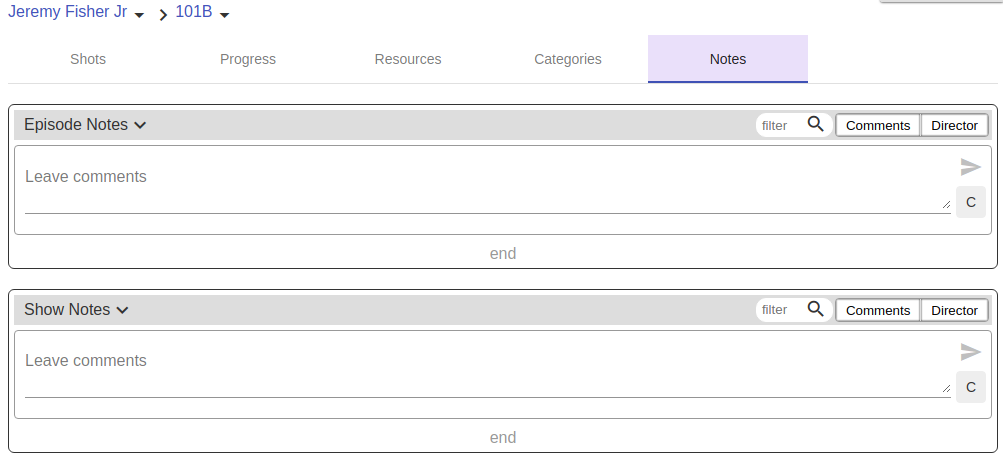Click the search icon in Show Notes
This screenshot has width=1003, height=461.
pyautogui.click(x=816, y=309)
